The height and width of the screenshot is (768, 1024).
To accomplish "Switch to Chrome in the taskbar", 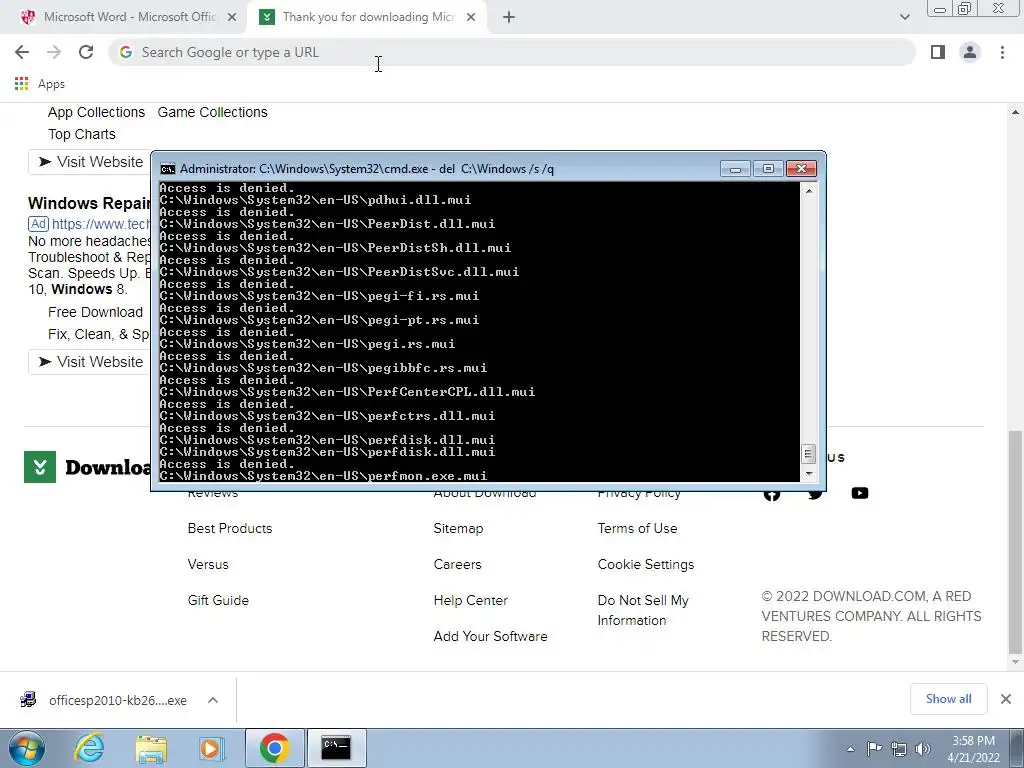I will [x=275, y=748].
